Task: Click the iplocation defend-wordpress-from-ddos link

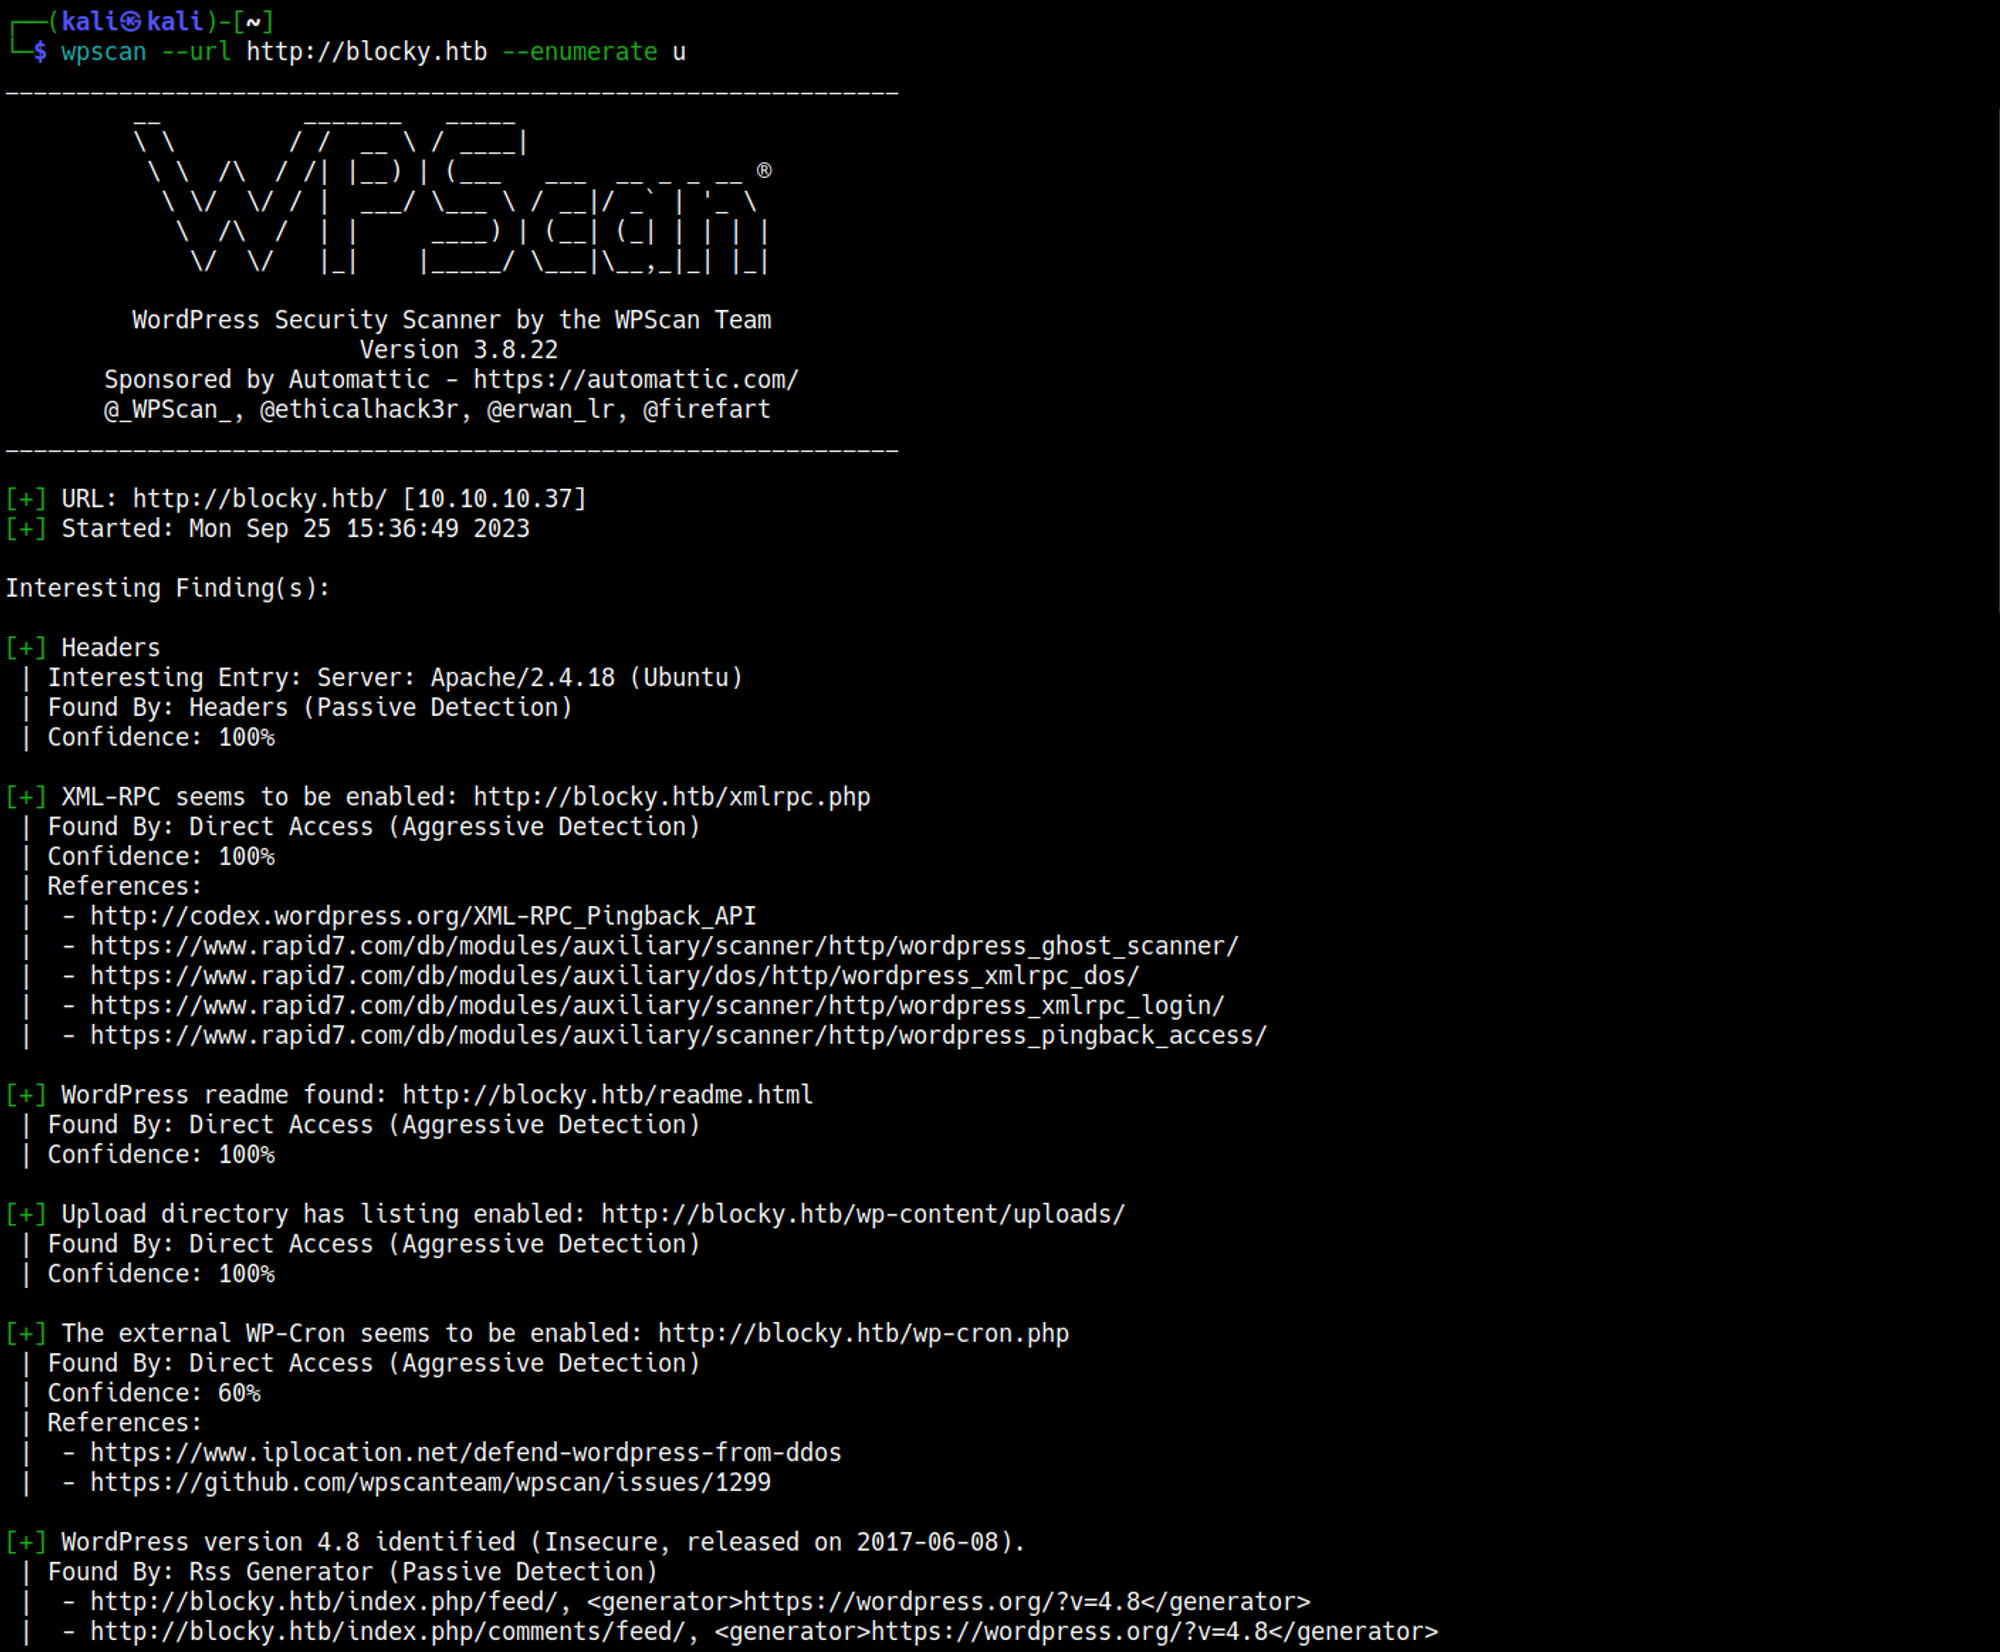Action: tap(465, 1452)
